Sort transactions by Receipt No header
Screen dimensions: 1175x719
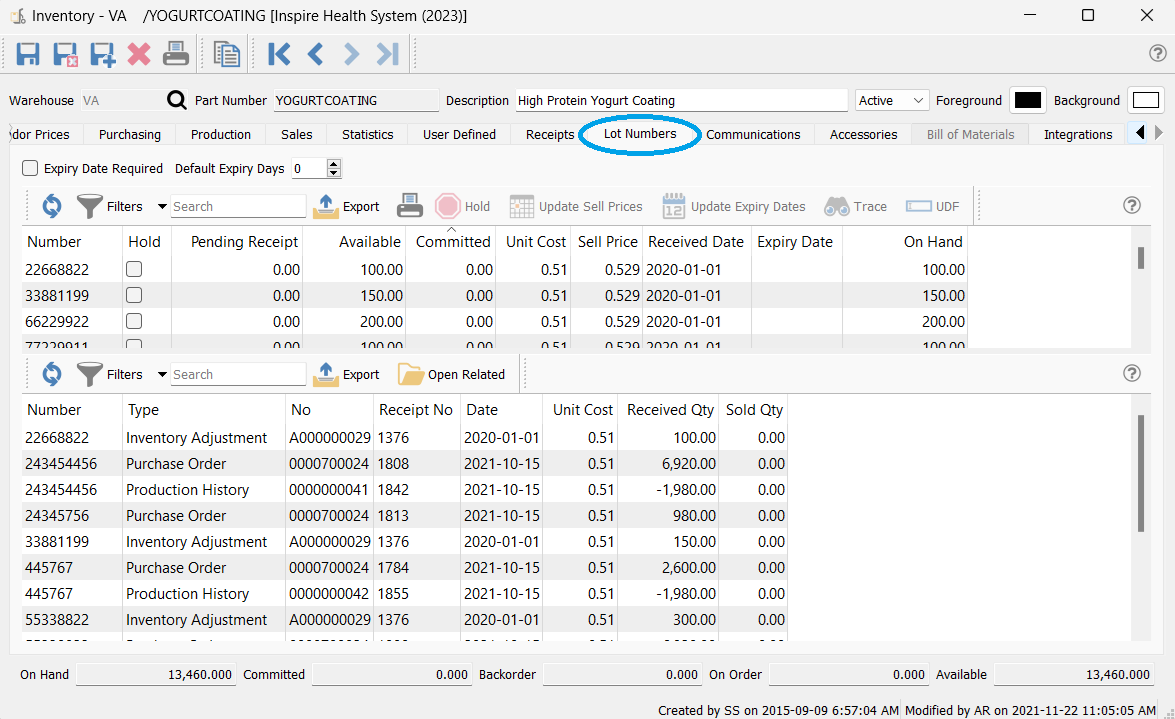pyautogui.click(x=416, y=409)
